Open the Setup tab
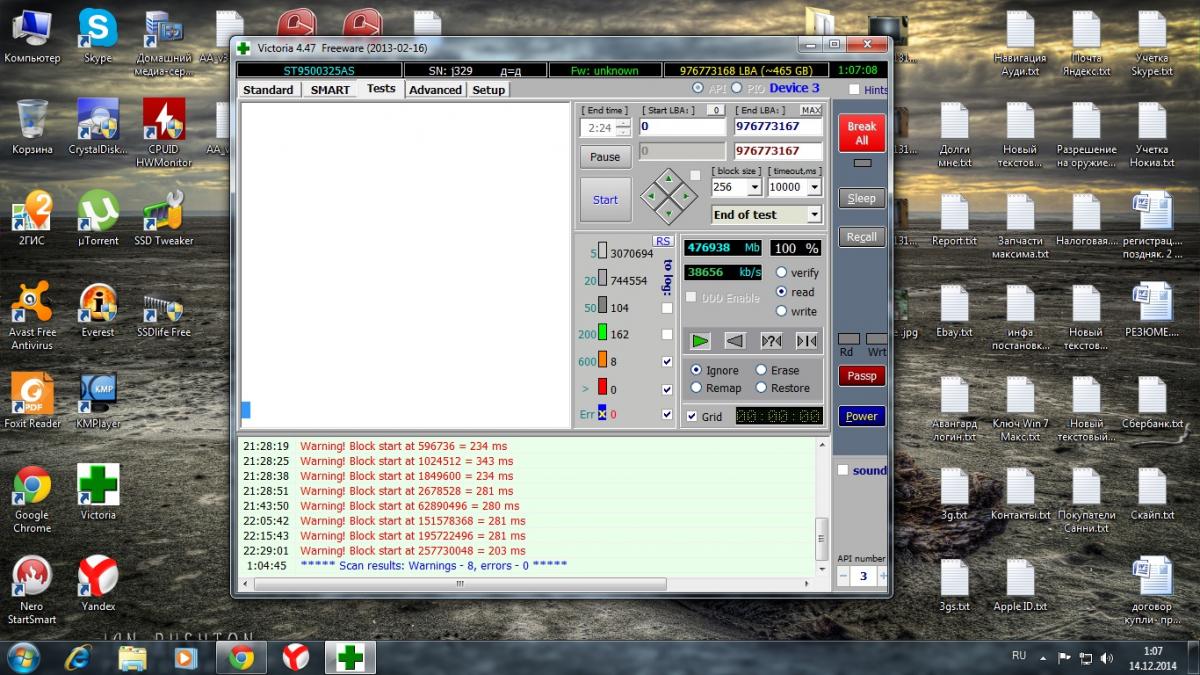This screenshot has width=1200, height=675. pyautogui.click(x=489, y=90)
